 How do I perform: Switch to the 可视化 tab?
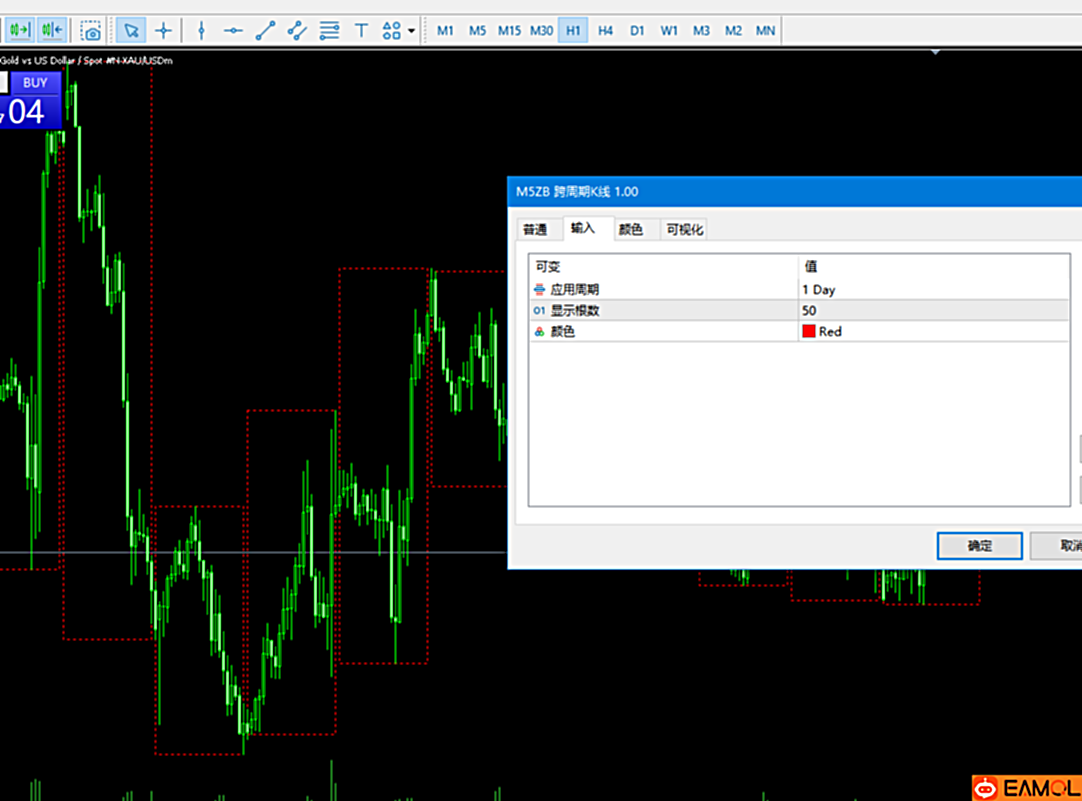click(685, 229)
